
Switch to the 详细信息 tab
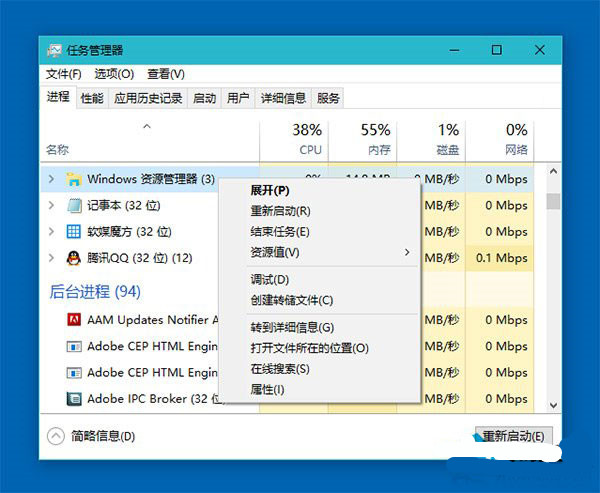point(283,98)
